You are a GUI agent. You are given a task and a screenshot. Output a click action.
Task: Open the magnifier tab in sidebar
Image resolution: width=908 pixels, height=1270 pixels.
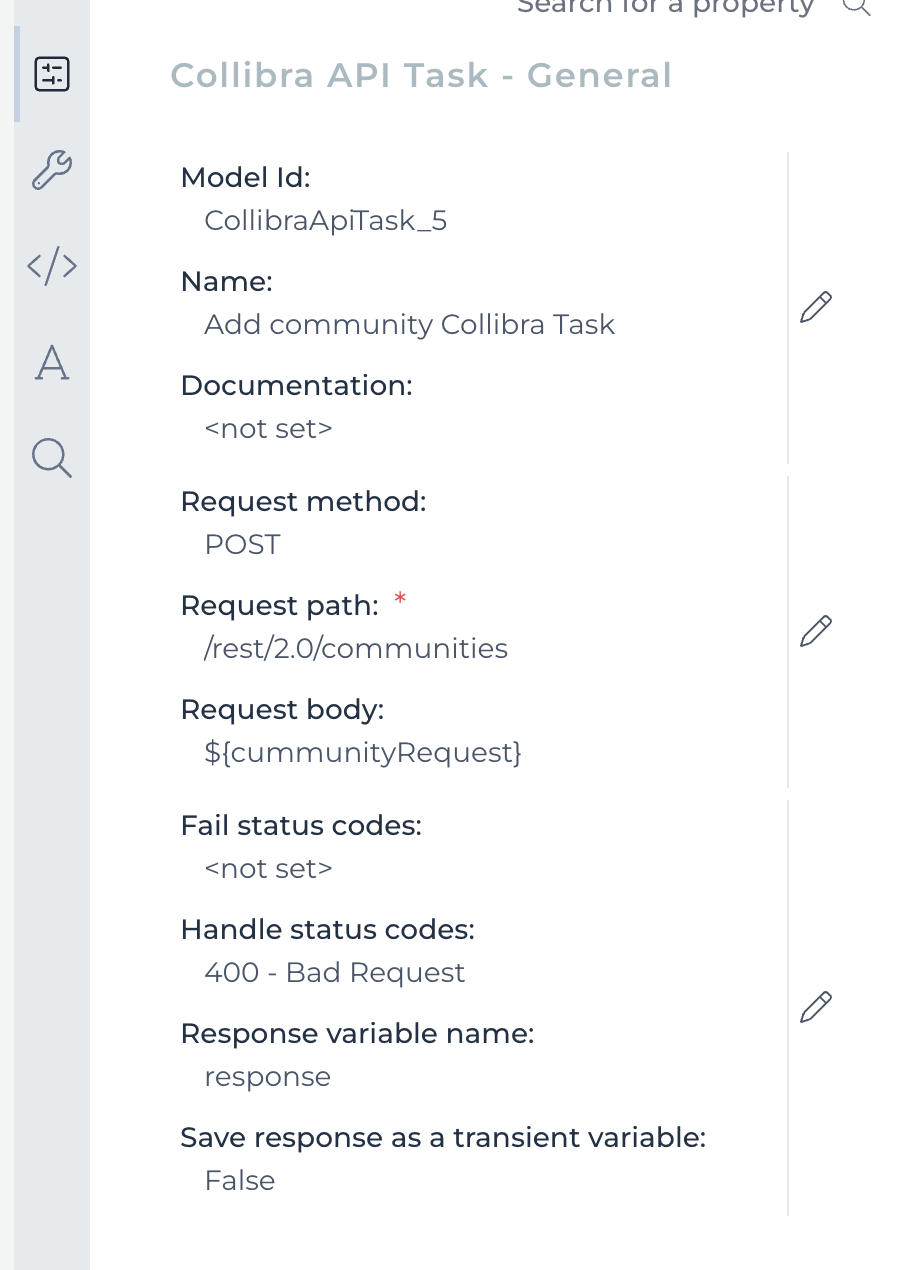[x=52, y=458]
